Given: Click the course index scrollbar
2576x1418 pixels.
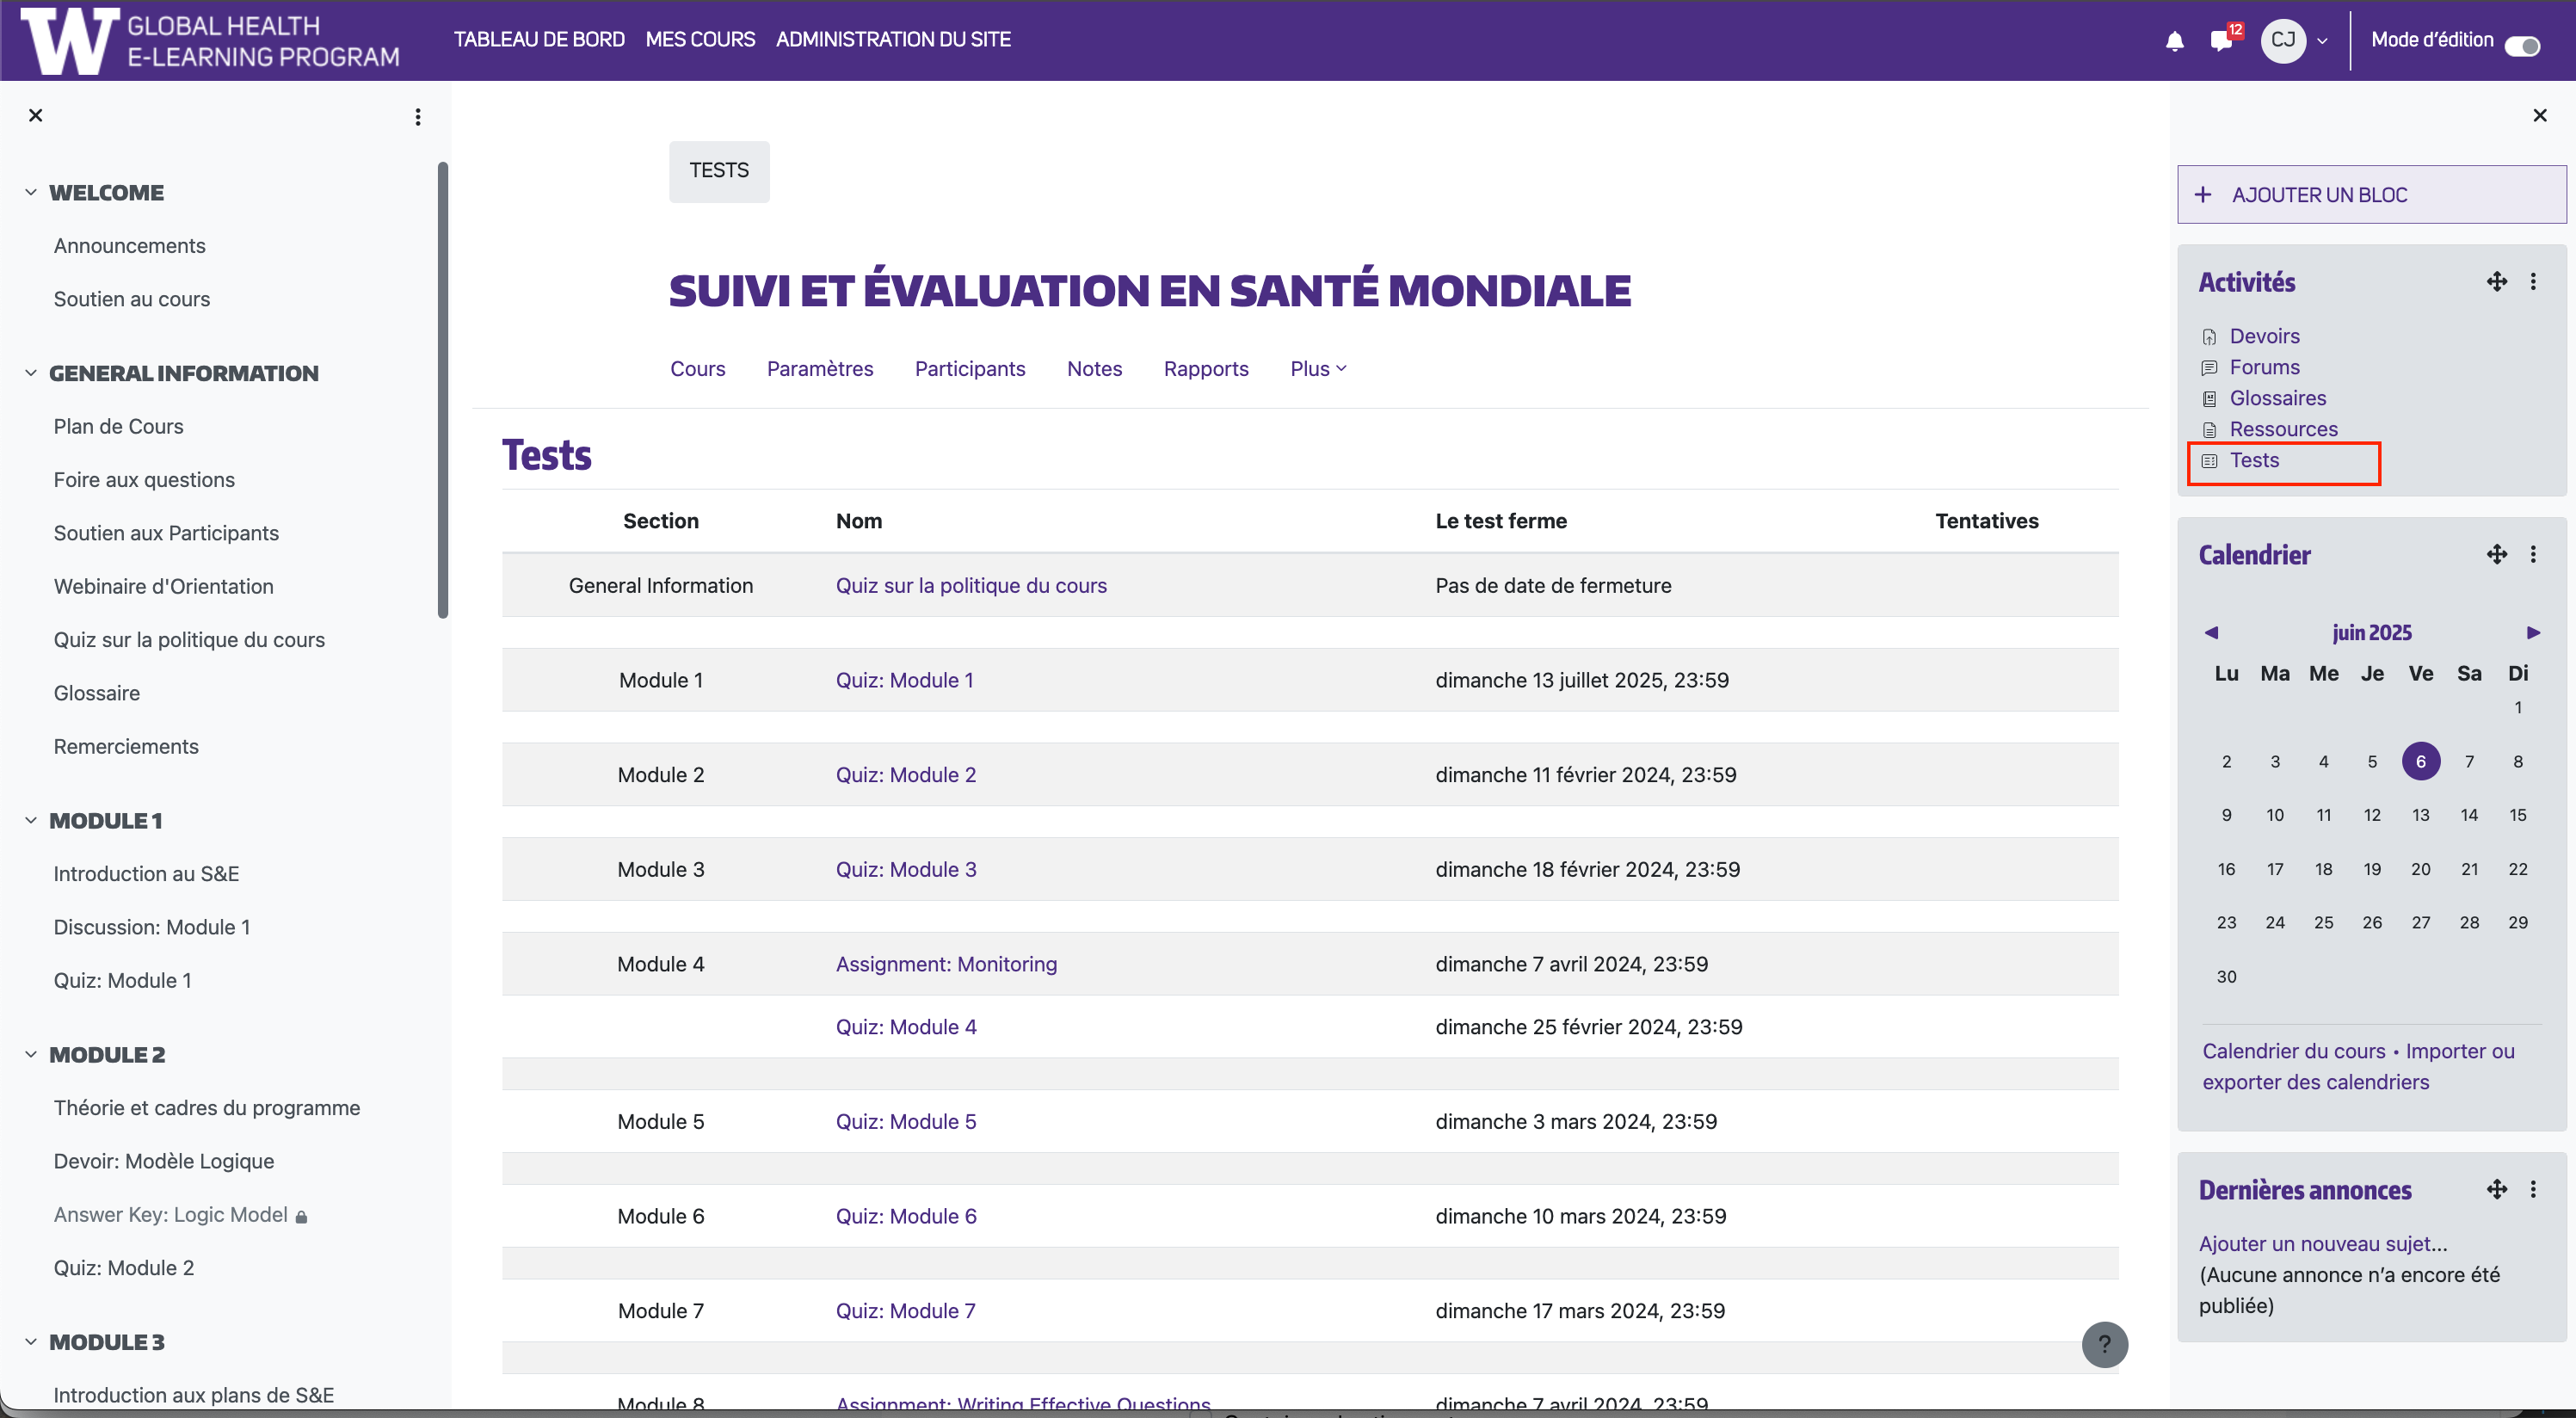Looking at the screenshot, I should [443, 390].
